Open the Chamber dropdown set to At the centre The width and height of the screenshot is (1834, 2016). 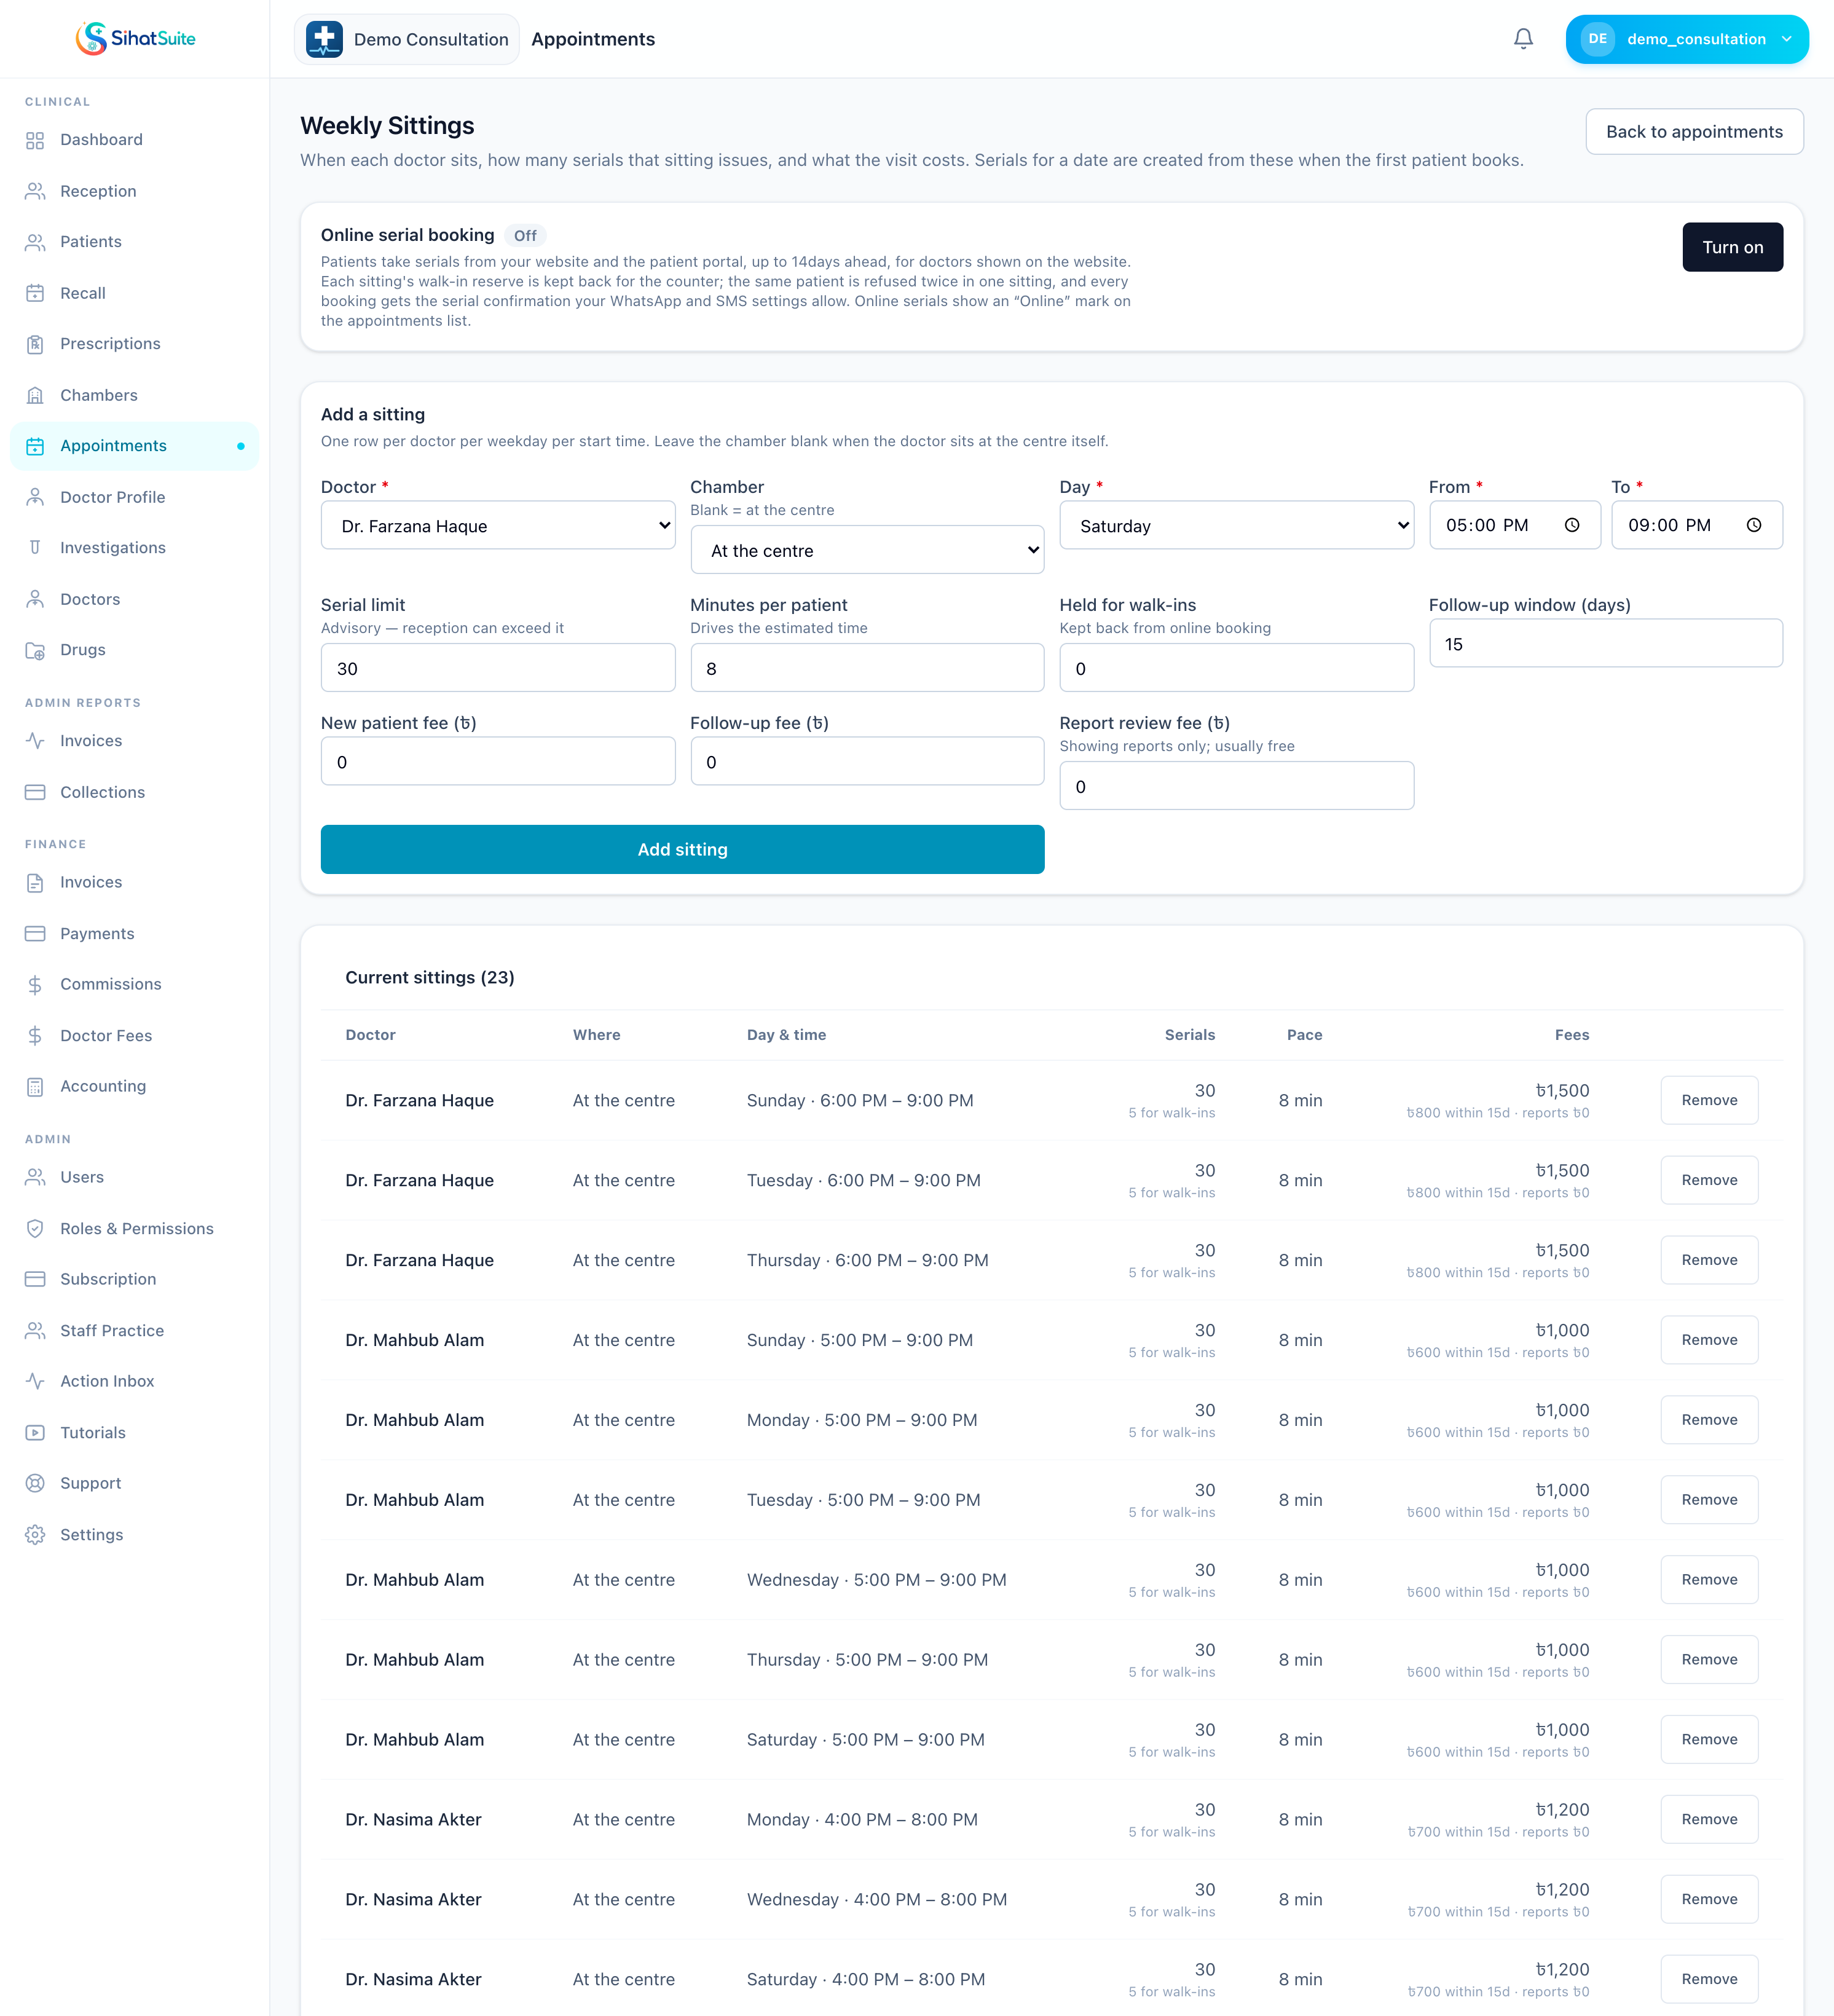click(x=867, y=550)
